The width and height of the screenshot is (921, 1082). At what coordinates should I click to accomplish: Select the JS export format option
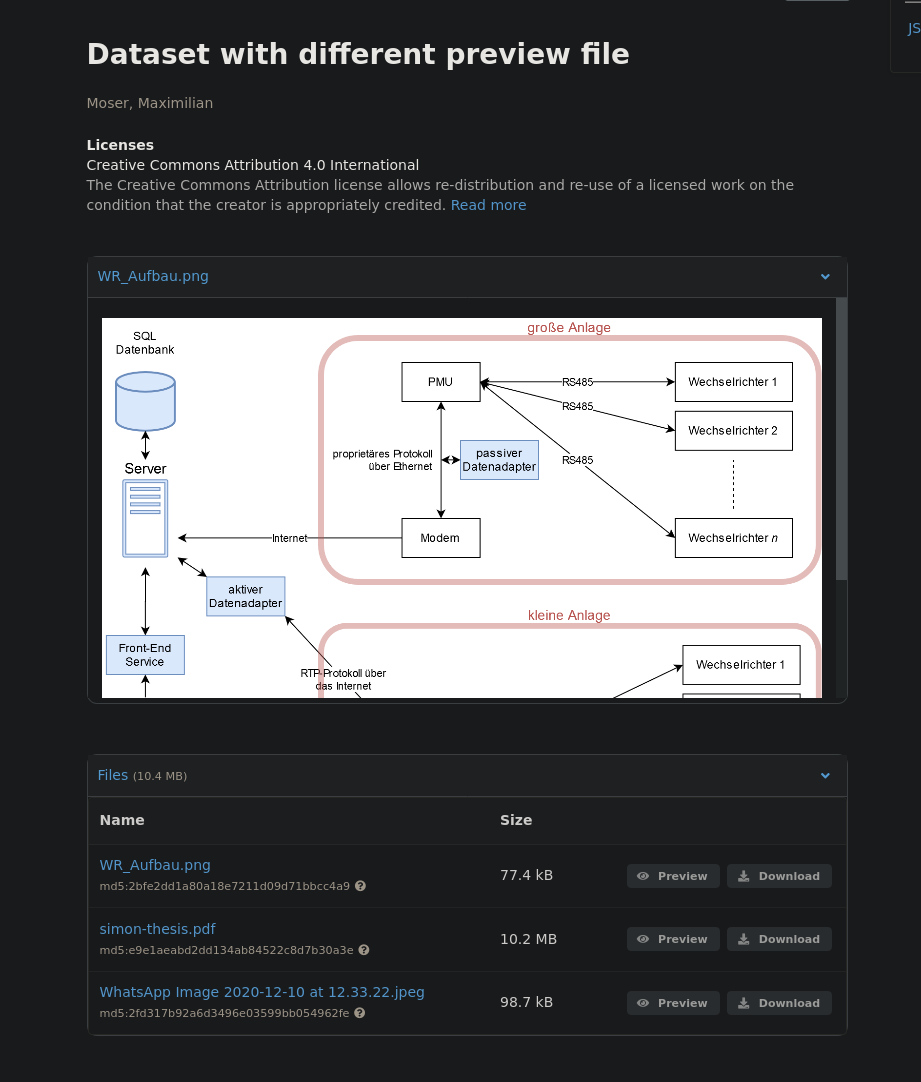[x=913, y=27]
